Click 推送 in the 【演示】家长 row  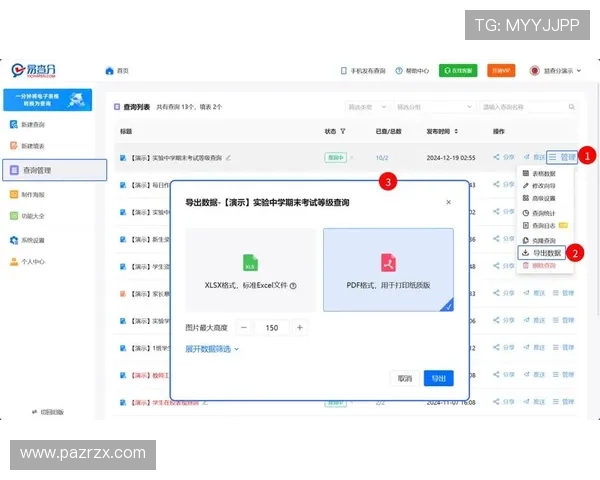tap(535, 293)
